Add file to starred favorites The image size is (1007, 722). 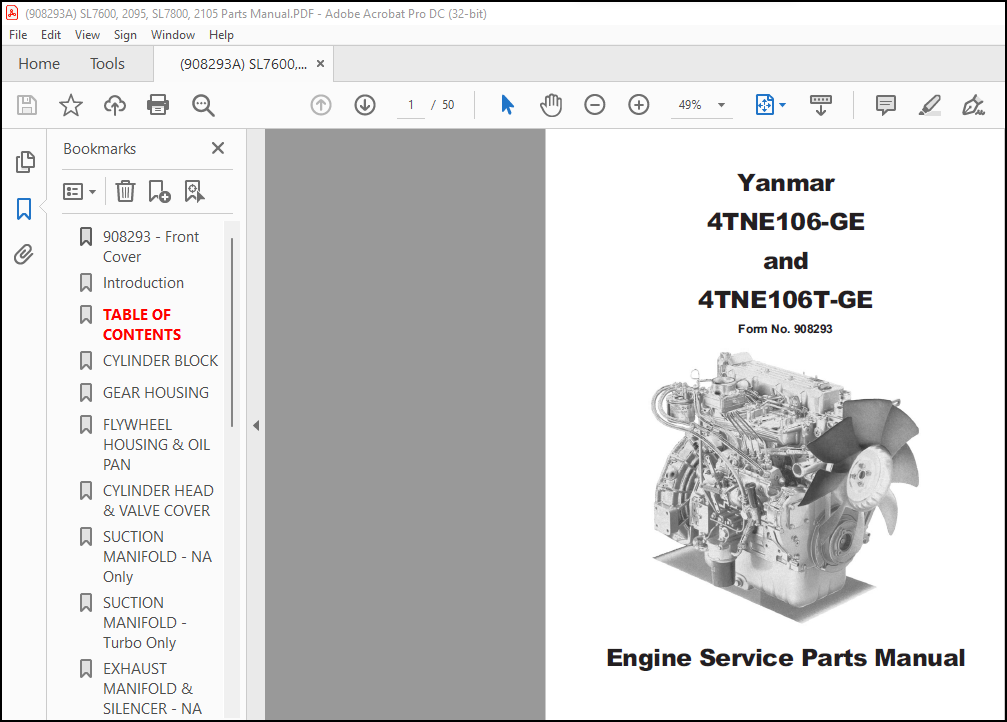click(71, 105)
